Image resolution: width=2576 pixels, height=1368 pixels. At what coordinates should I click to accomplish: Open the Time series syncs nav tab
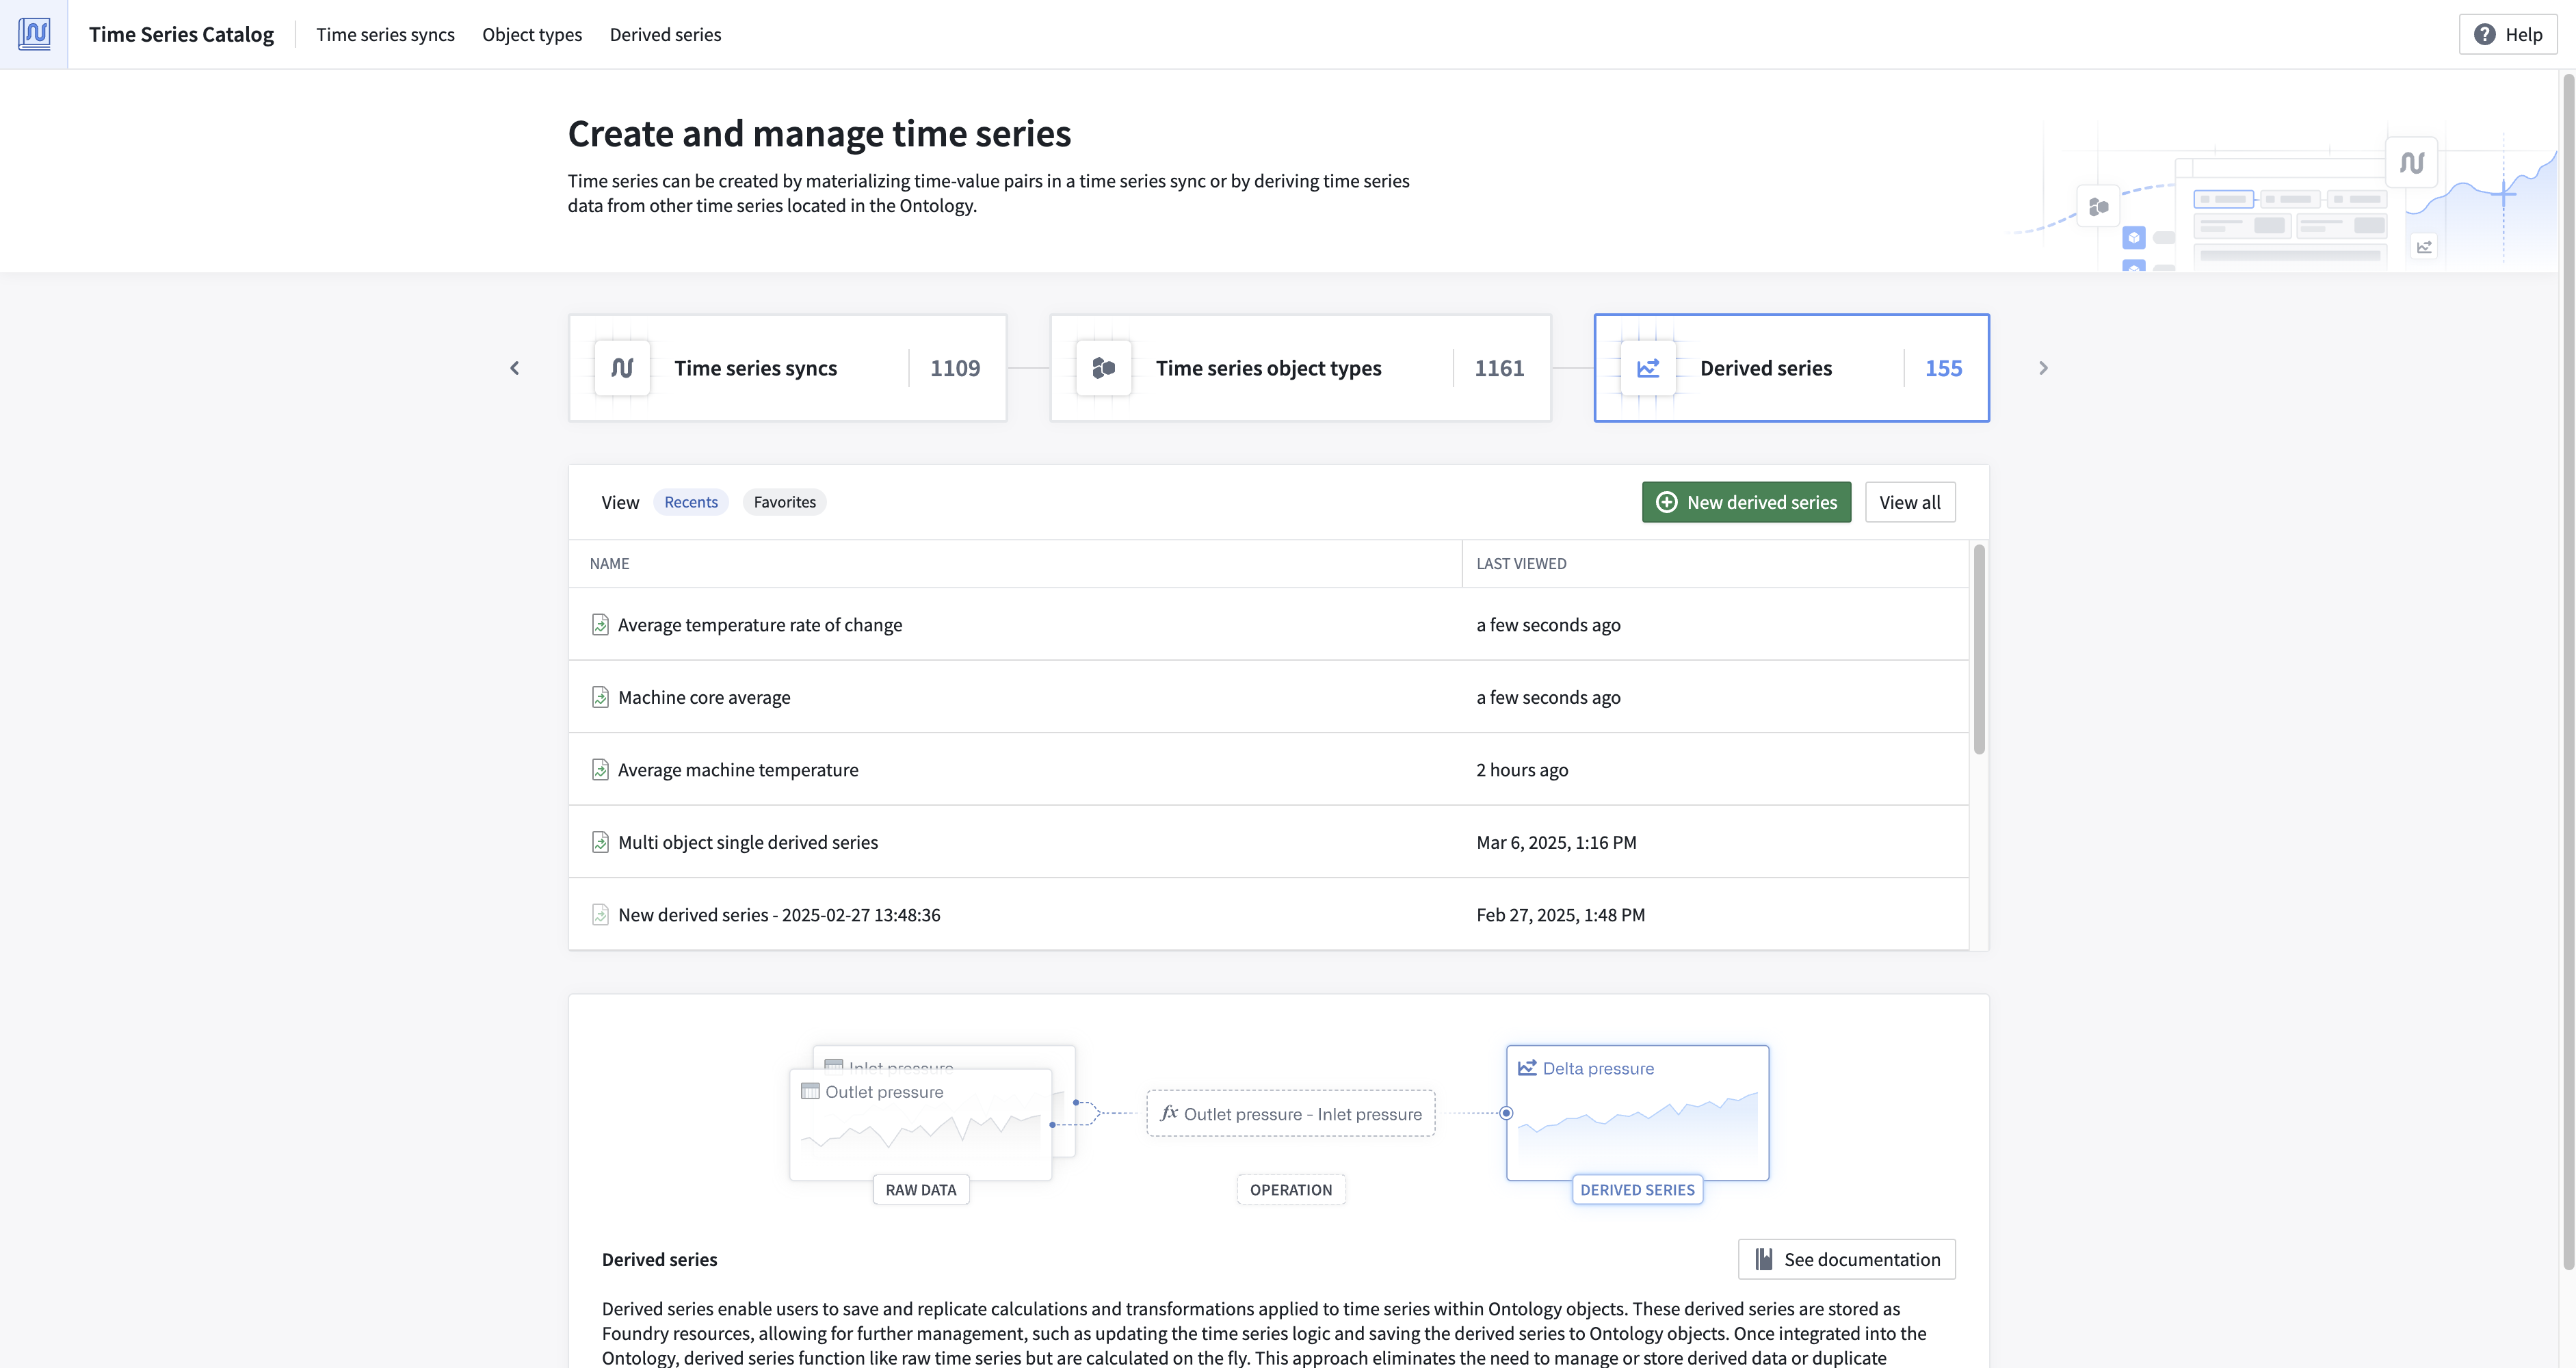point(385,34)
